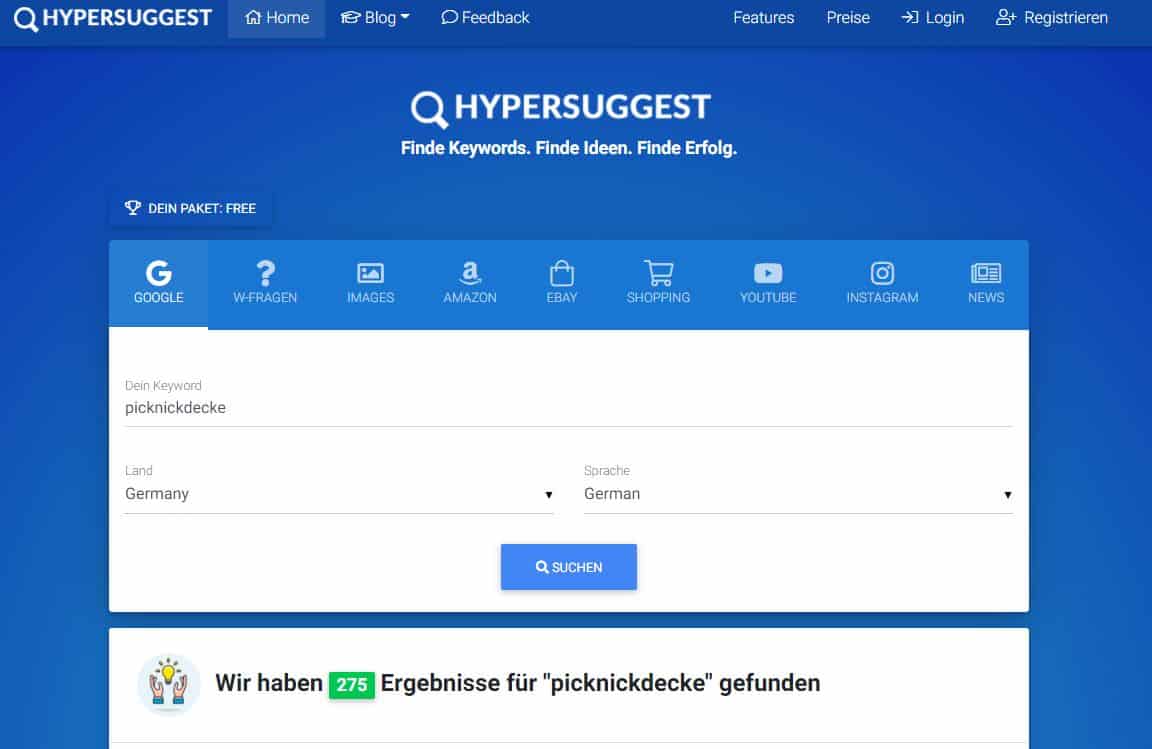1152x749 pixels.
Task: Focus the Dein Keyword input field
Action: tap(568, 408)
